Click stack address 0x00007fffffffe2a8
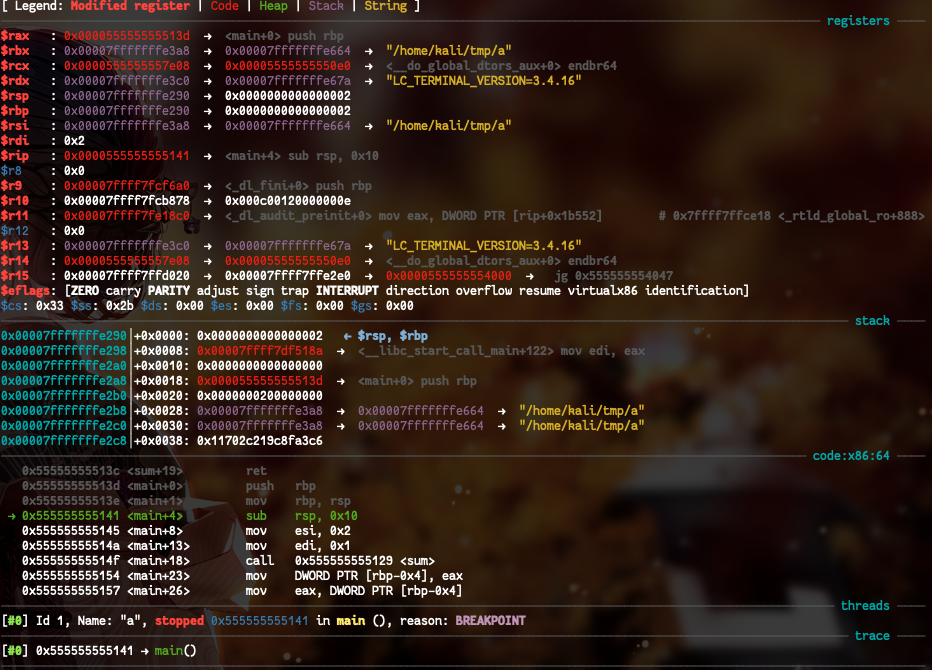 [x=64, y=380]
